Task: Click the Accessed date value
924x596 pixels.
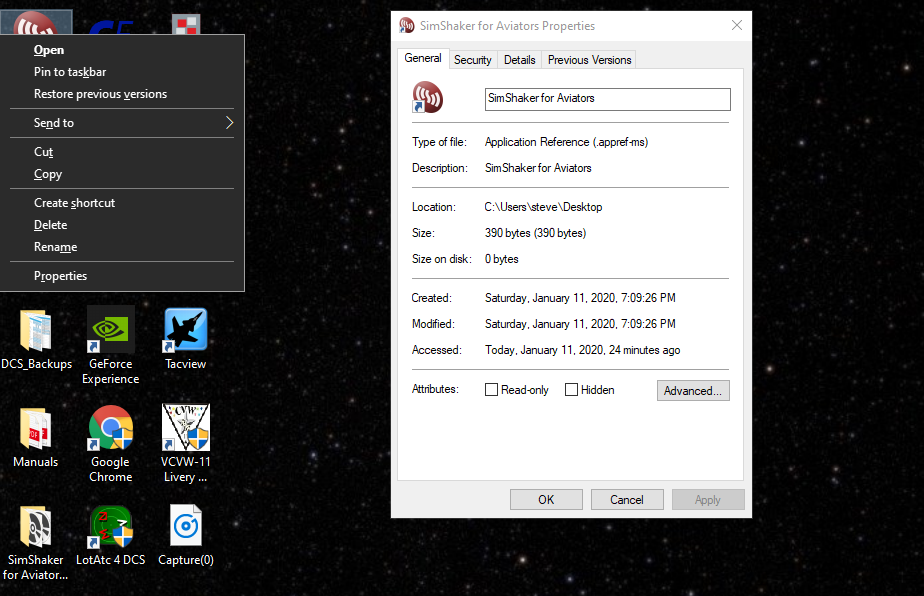Action: pyautogui.click(x=582, y=350)
